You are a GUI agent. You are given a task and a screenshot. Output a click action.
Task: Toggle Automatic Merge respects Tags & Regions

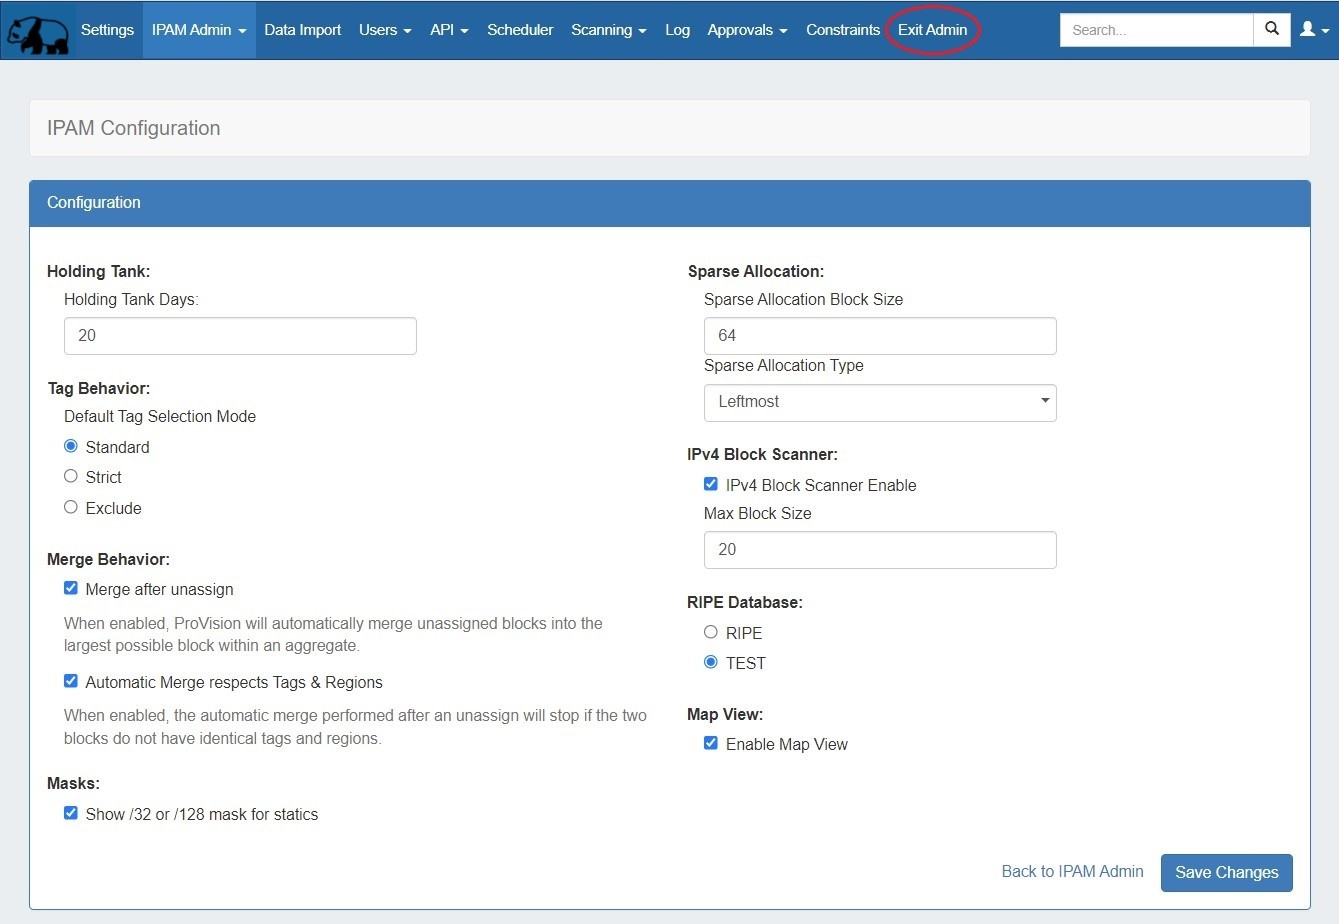[x=71, y=681]
